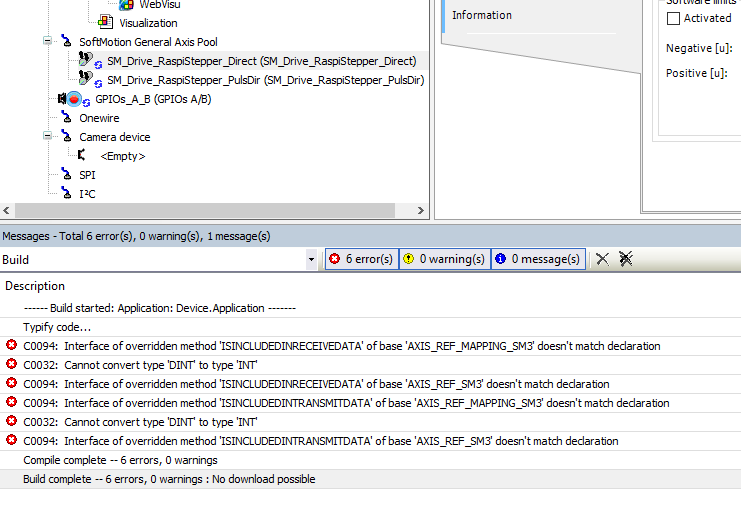Open the Build message category dropdown

click(x=311, y=259)
